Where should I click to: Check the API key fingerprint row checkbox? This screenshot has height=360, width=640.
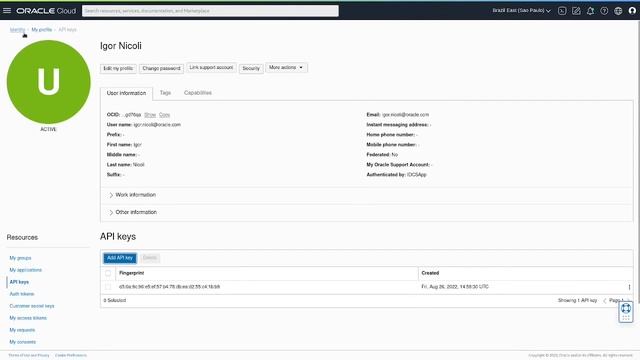108,287
